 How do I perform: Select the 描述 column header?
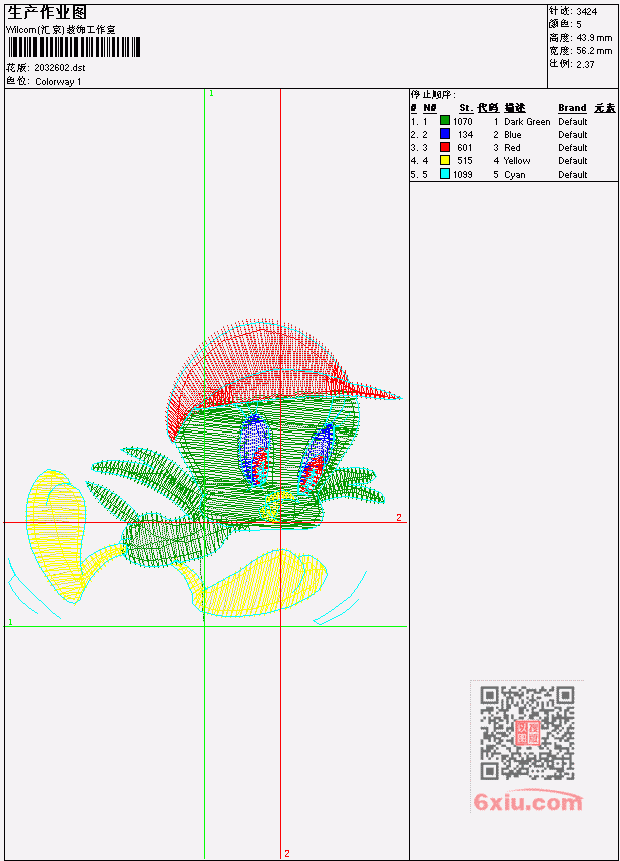[515, 108]
